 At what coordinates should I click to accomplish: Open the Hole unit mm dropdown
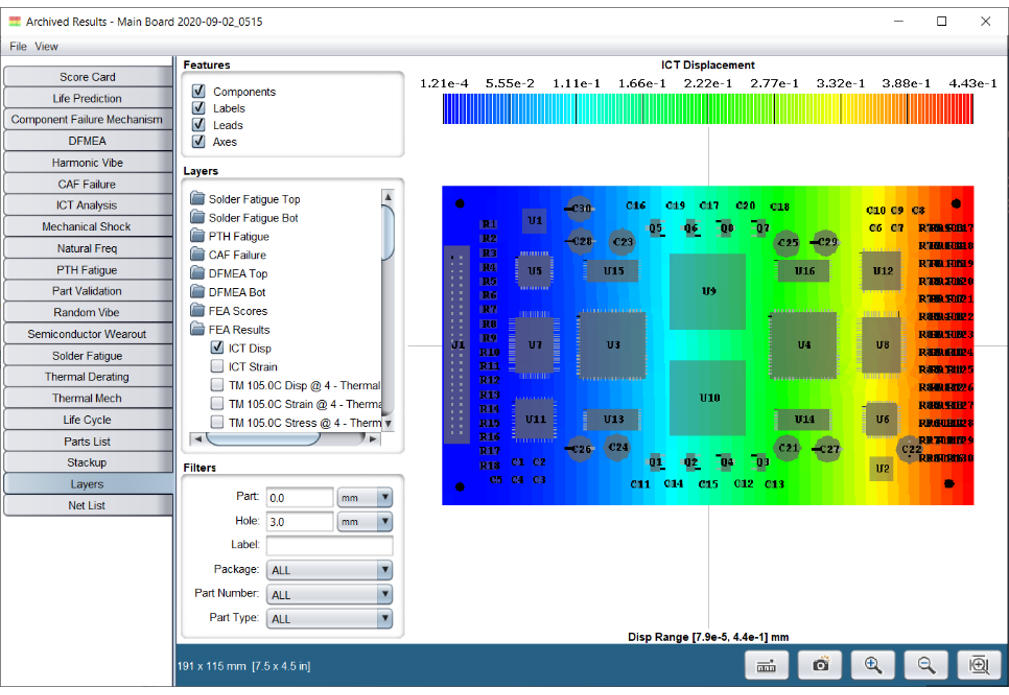(x=365, y=522)
